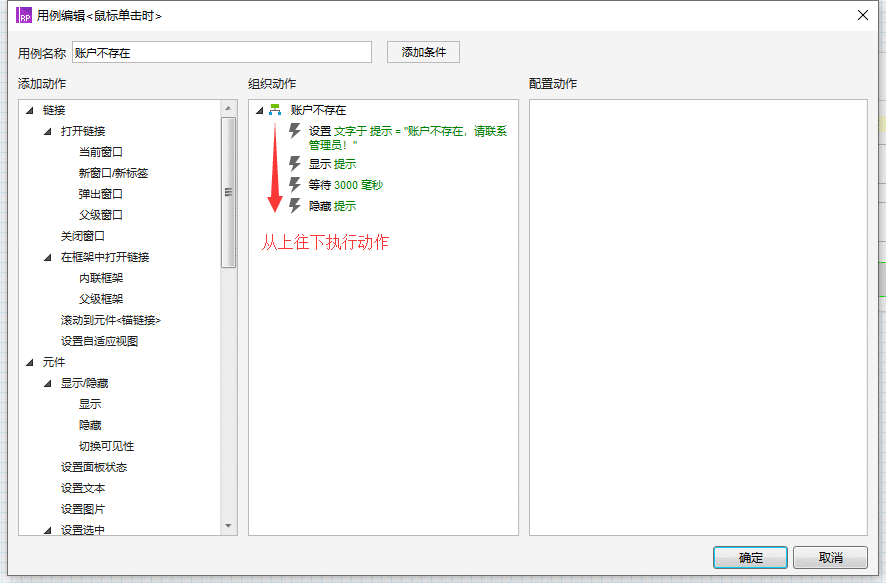Add the 设置面板状态 action
This screenshot has height=583, width=886.
point(94,467)
